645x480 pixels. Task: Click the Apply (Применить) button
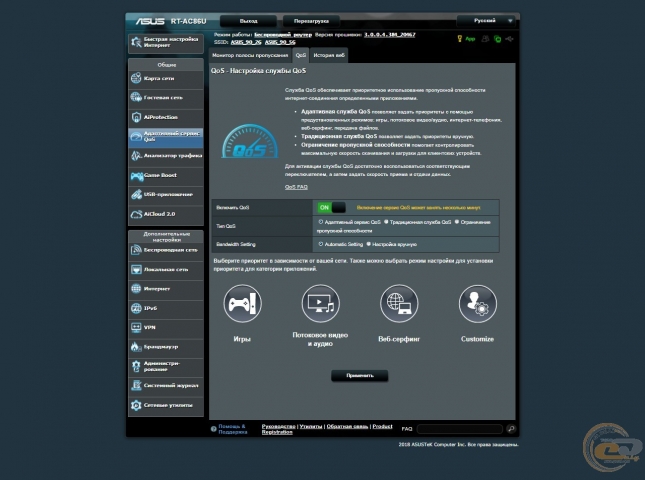[x=360, y=376]
